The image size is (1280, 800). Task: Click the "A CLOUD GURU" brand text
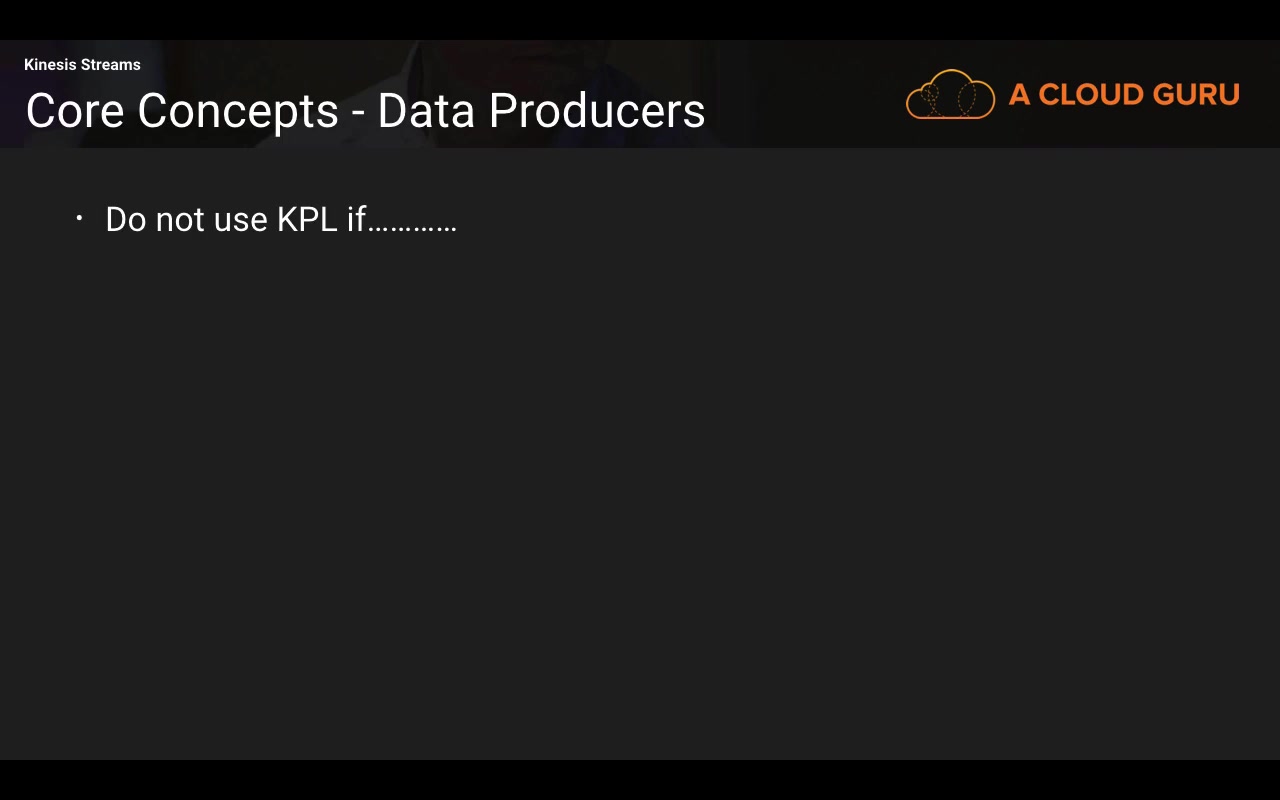point(1124,95)
